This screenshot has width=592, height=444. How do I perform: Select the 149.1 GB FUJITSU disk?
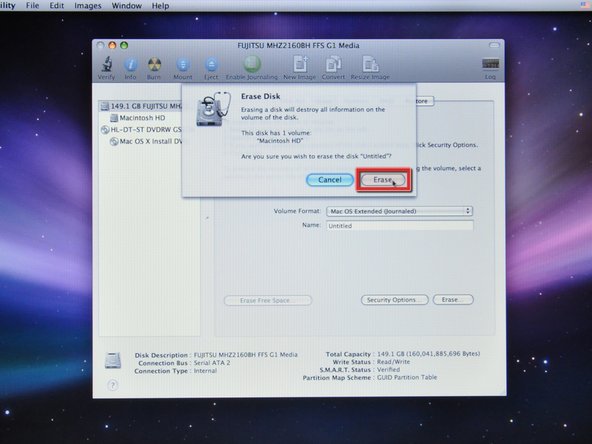142,106
